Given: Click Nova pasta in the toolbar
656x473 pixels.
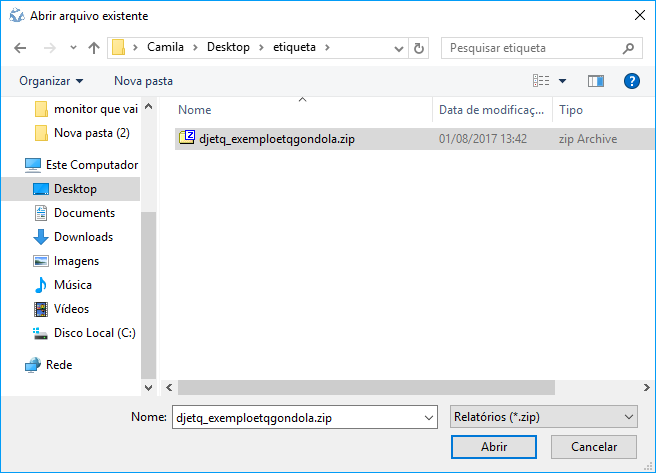Looking at the screenshot, I should click(143, 80).
